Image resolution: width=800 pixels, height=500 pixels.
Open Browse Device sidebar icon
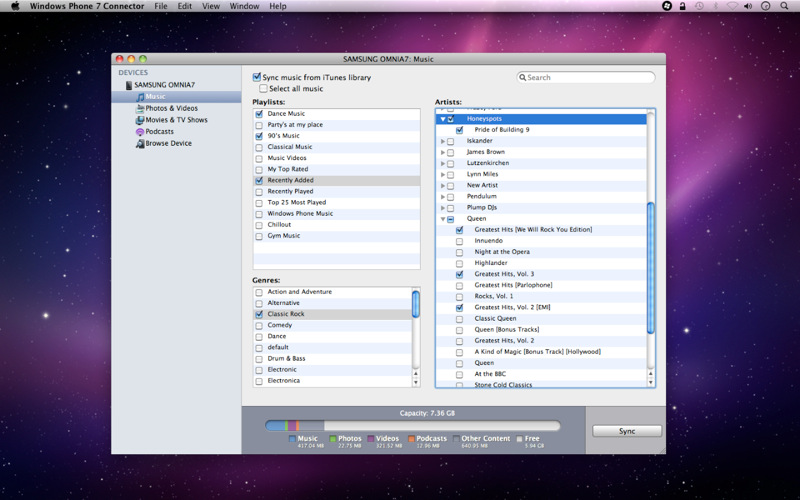(x=139, y=144)
